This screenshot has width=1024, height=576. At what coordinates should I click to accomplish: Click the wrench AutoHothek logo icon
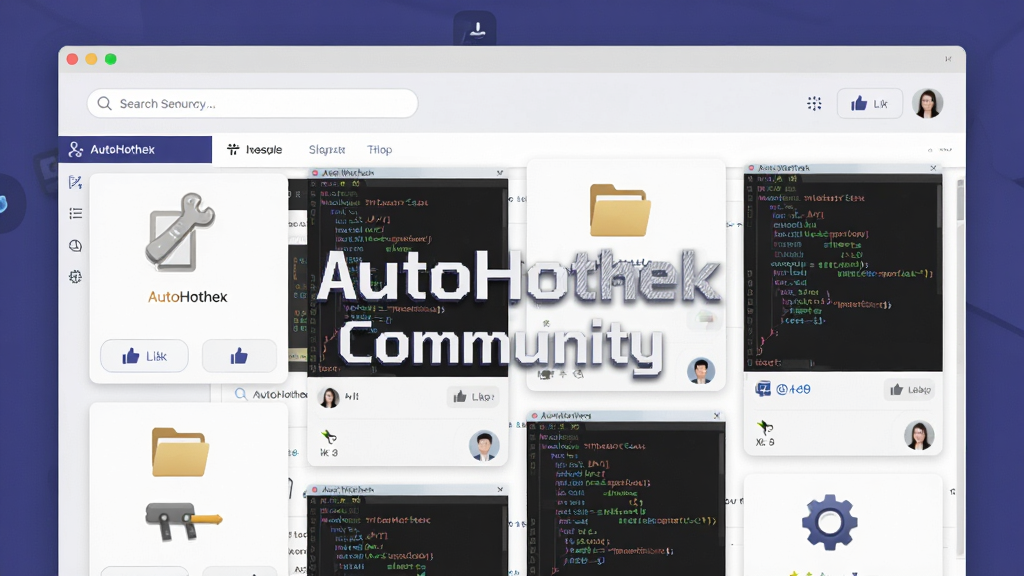[x=180, y=232]
